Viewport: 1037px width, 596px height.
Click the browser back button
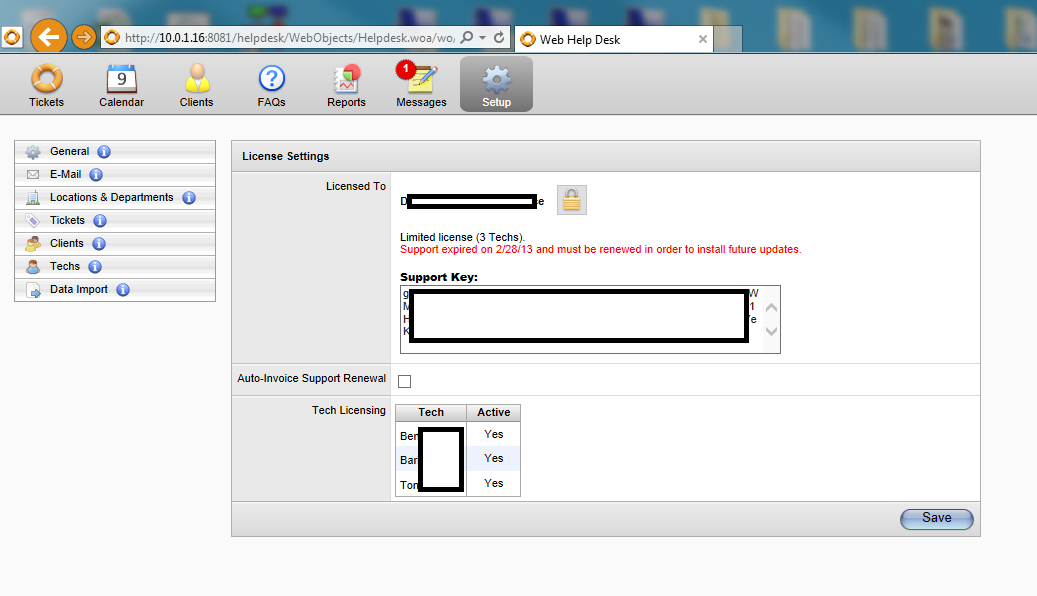48,37
